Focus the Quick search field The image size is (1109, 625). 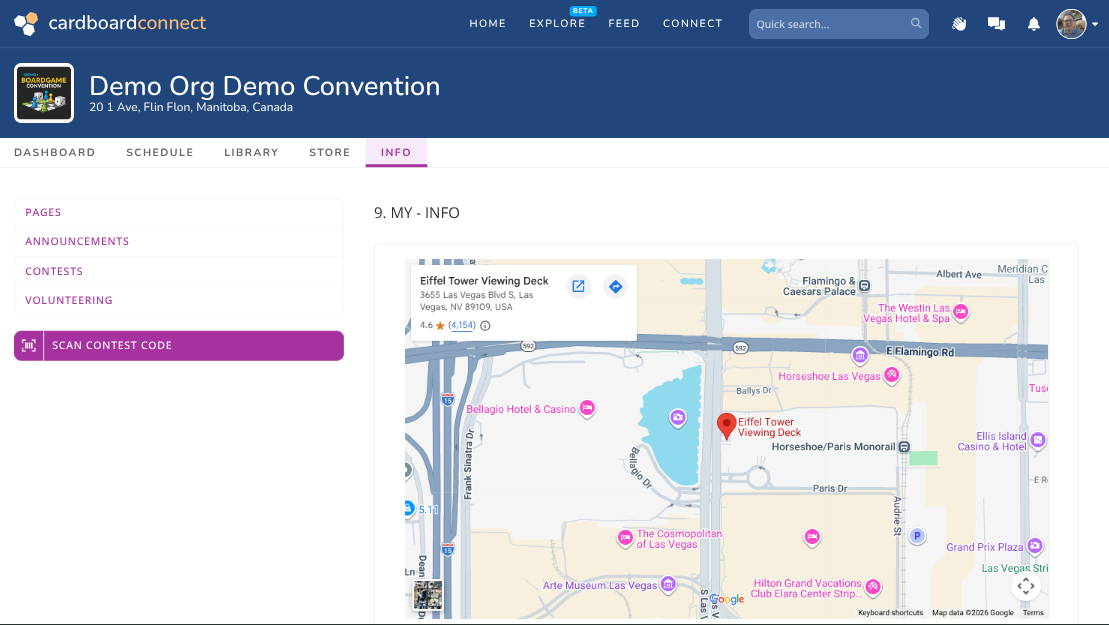(x=838, y=24)
